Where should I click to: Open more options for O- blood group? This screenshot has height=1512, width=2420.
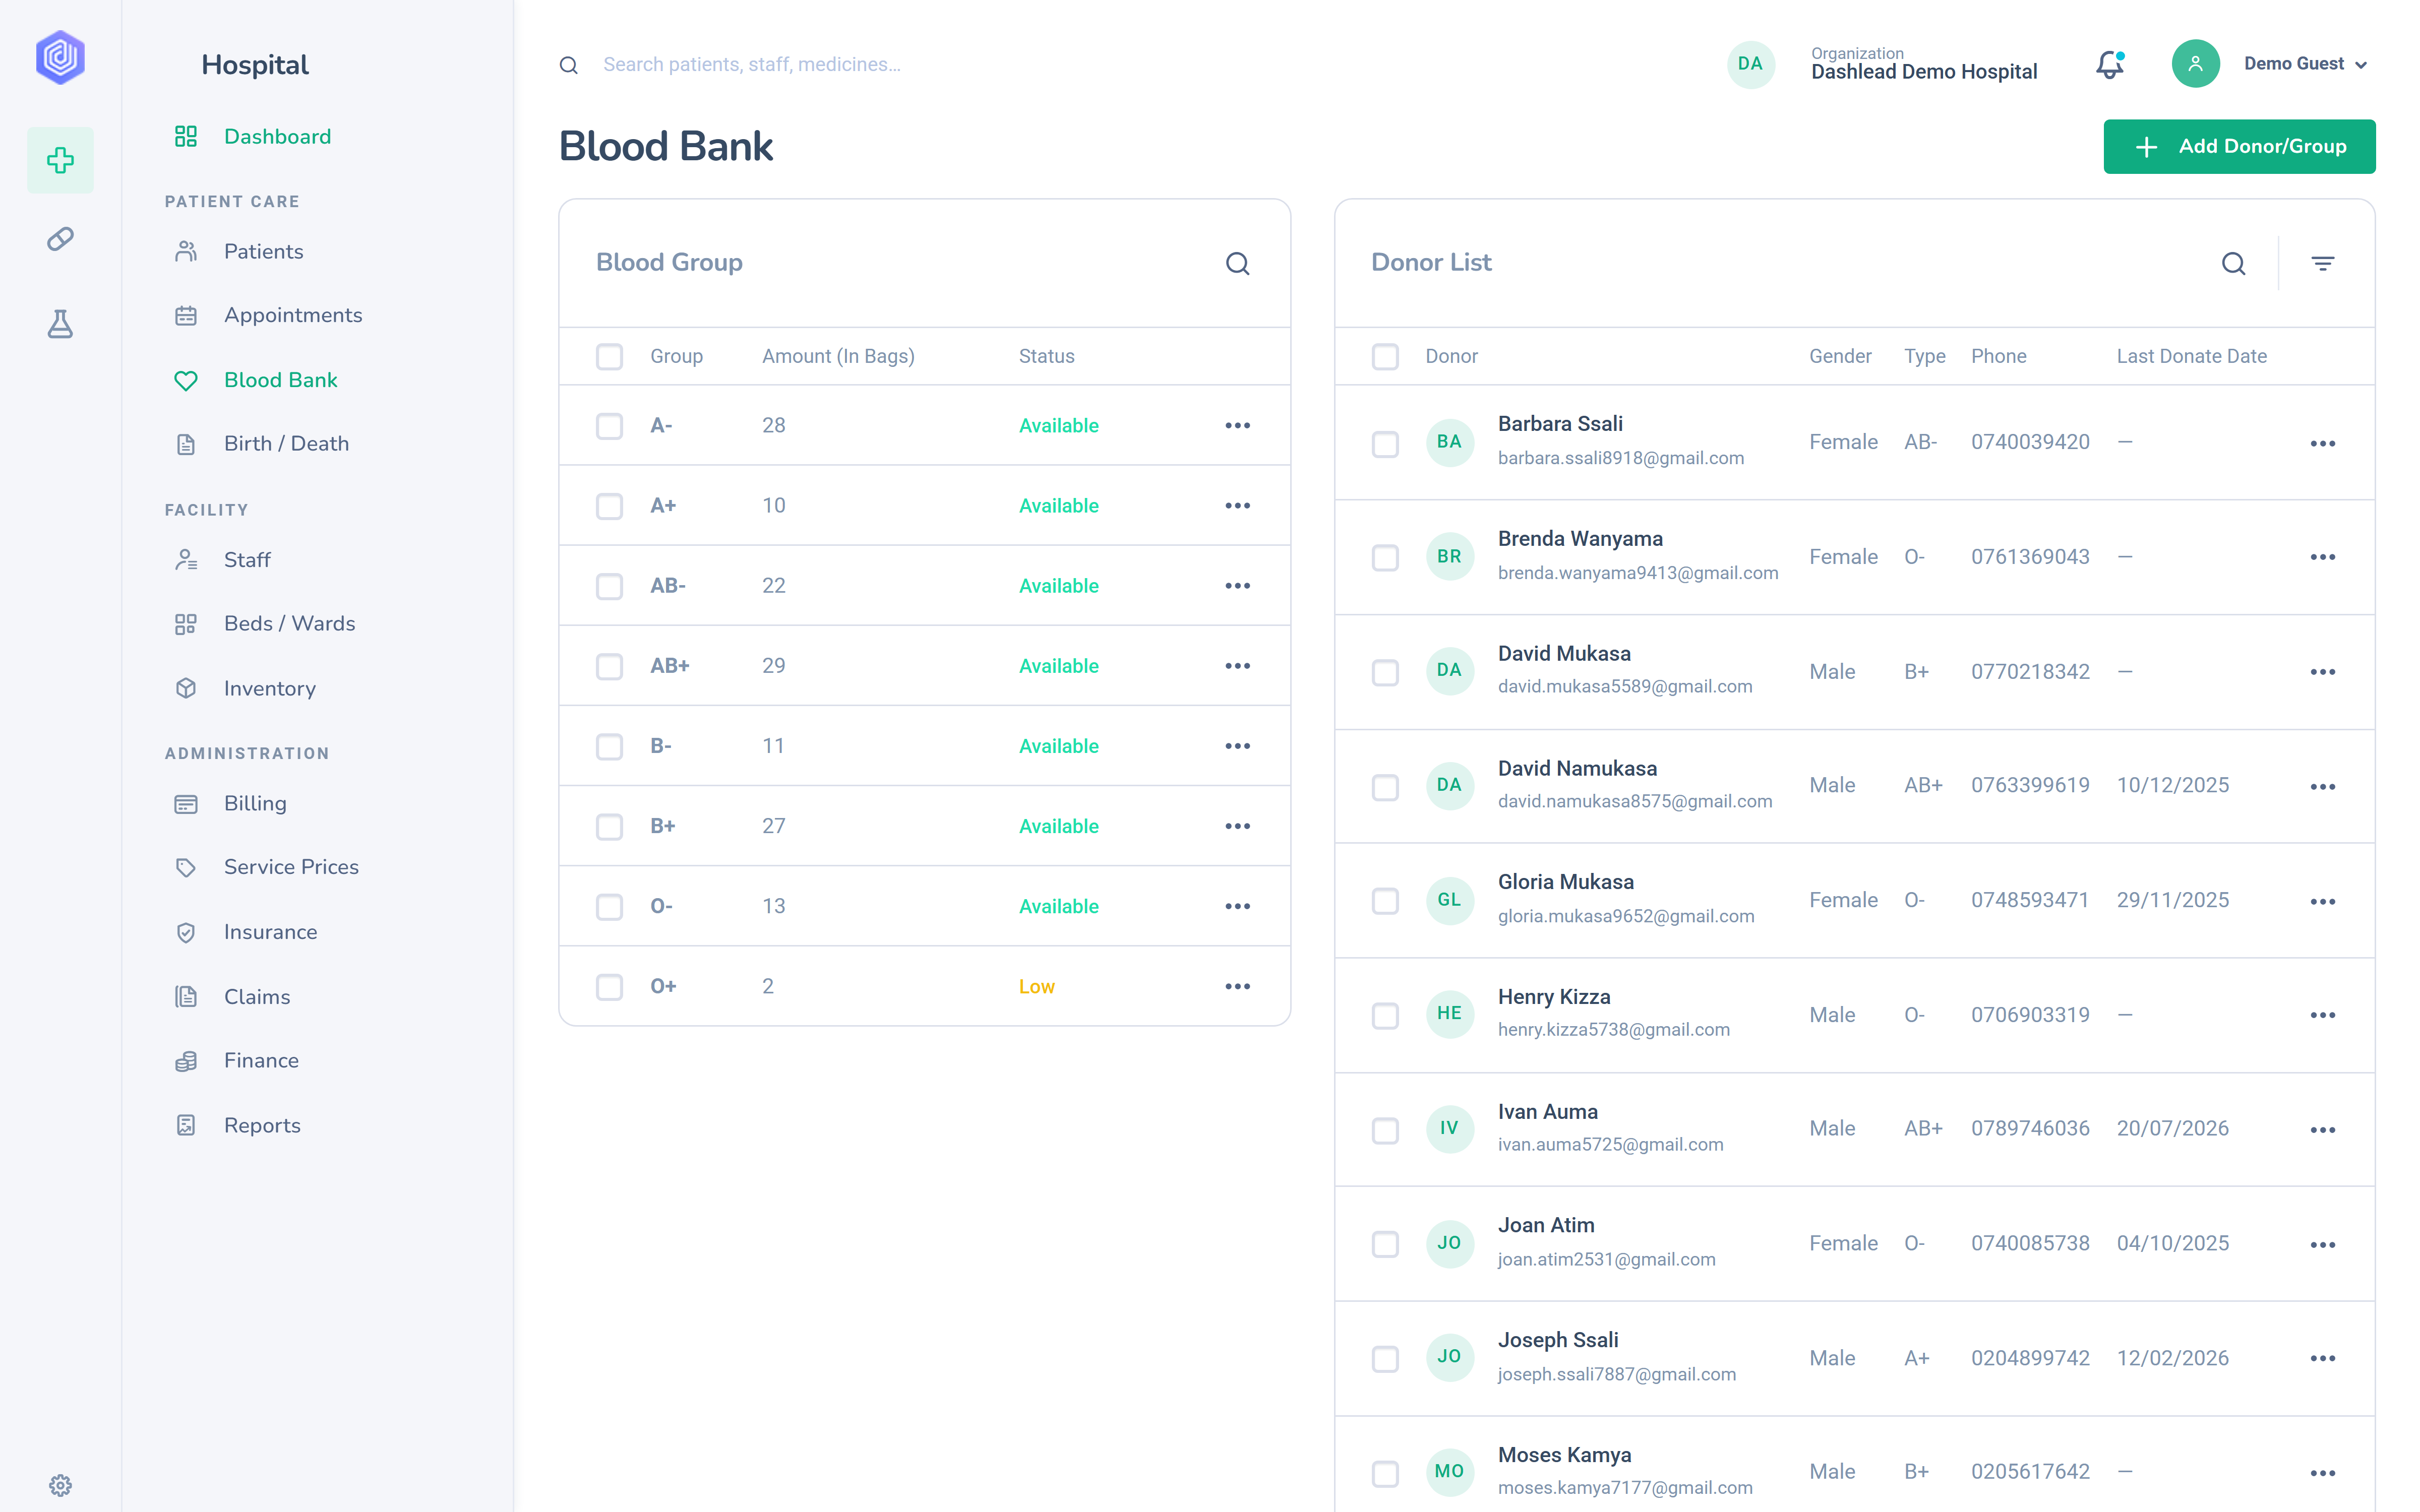[x=1237, y=905]
